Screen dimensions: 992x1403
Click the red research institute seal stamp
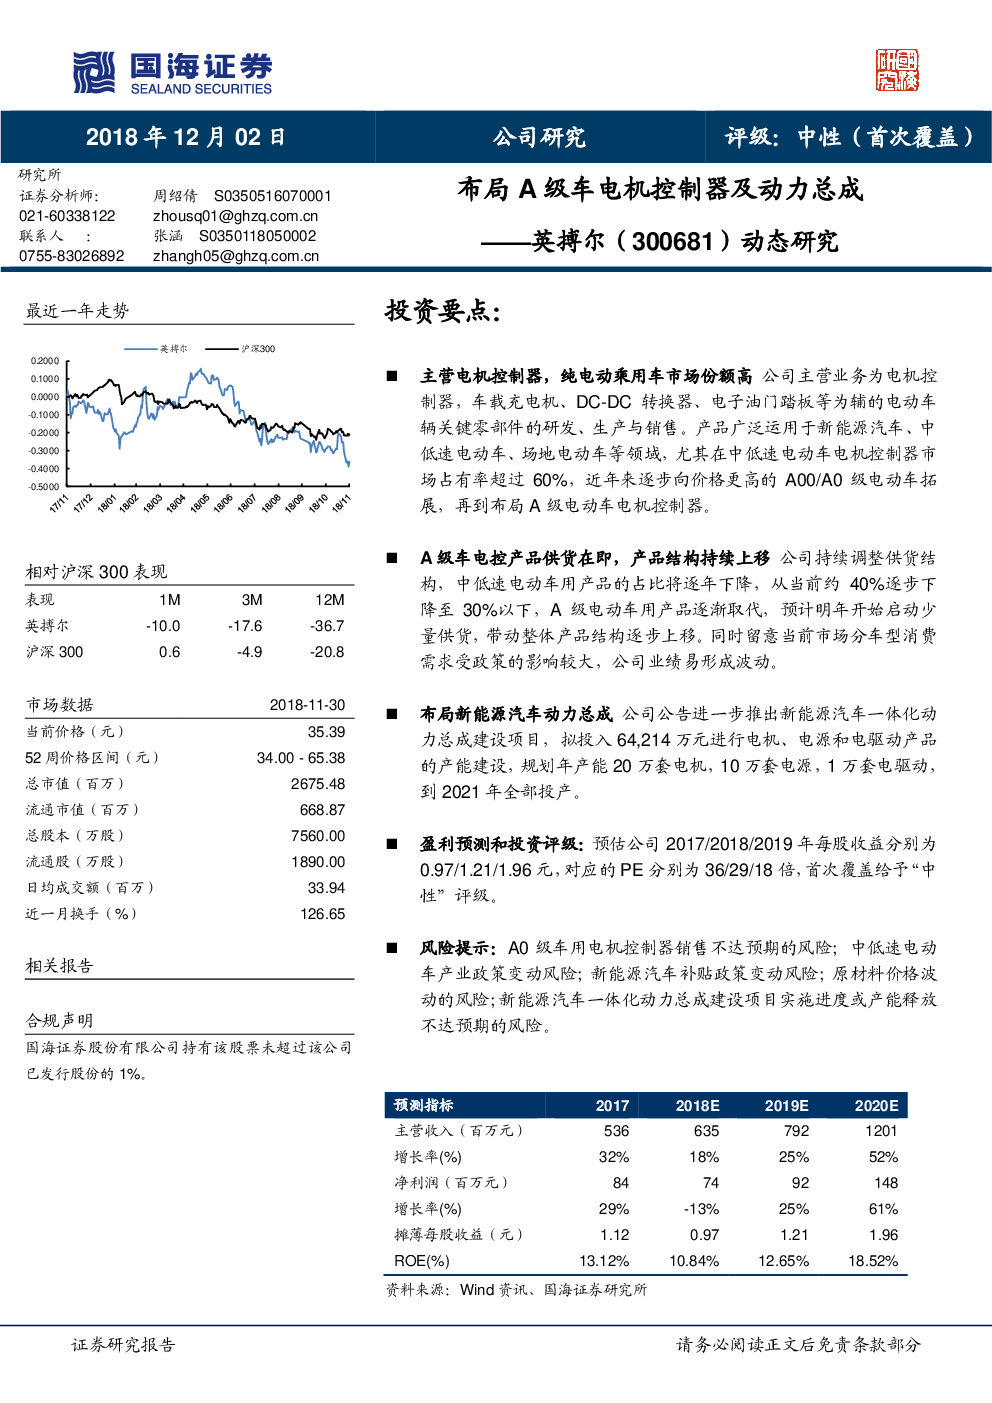897,70
